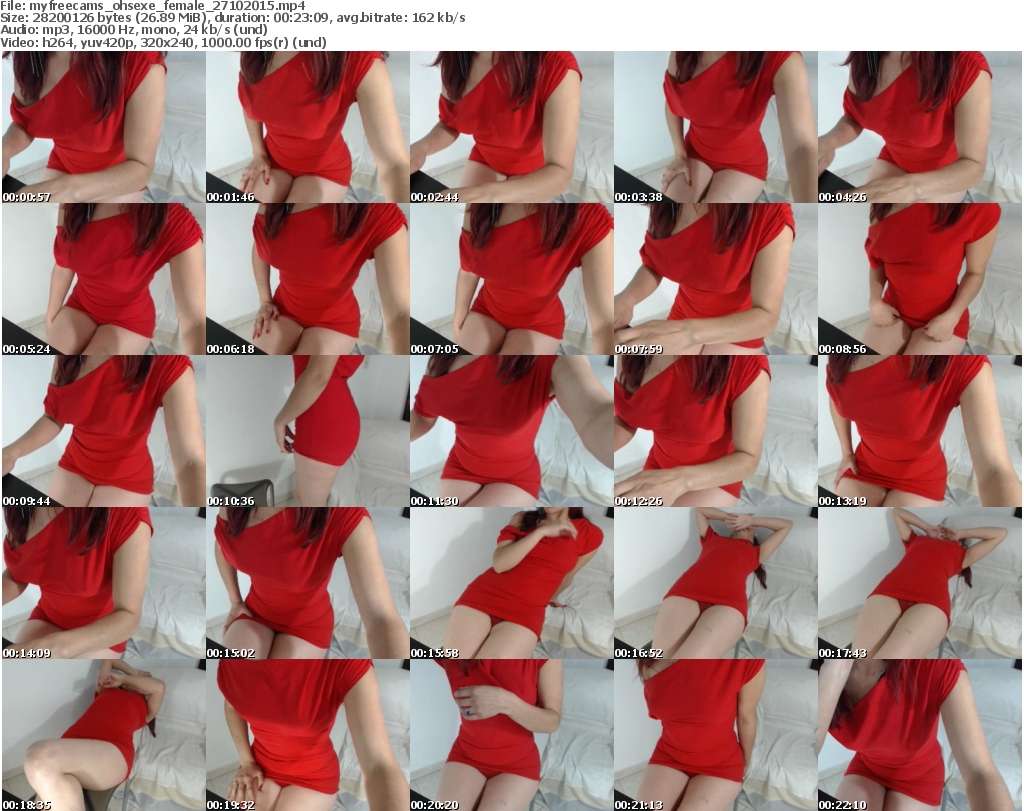Select the frame timestamped 00:05:24

click(103, 279)
